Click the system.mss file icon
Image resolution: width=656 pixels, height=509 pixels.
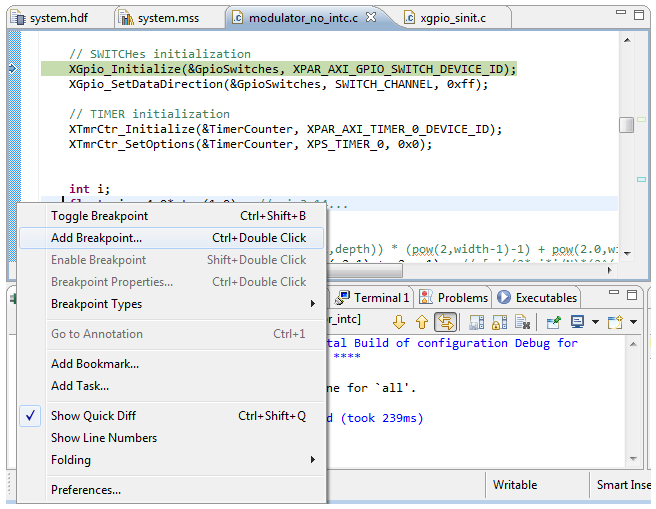pyautogui.click(x=126, y=18)
